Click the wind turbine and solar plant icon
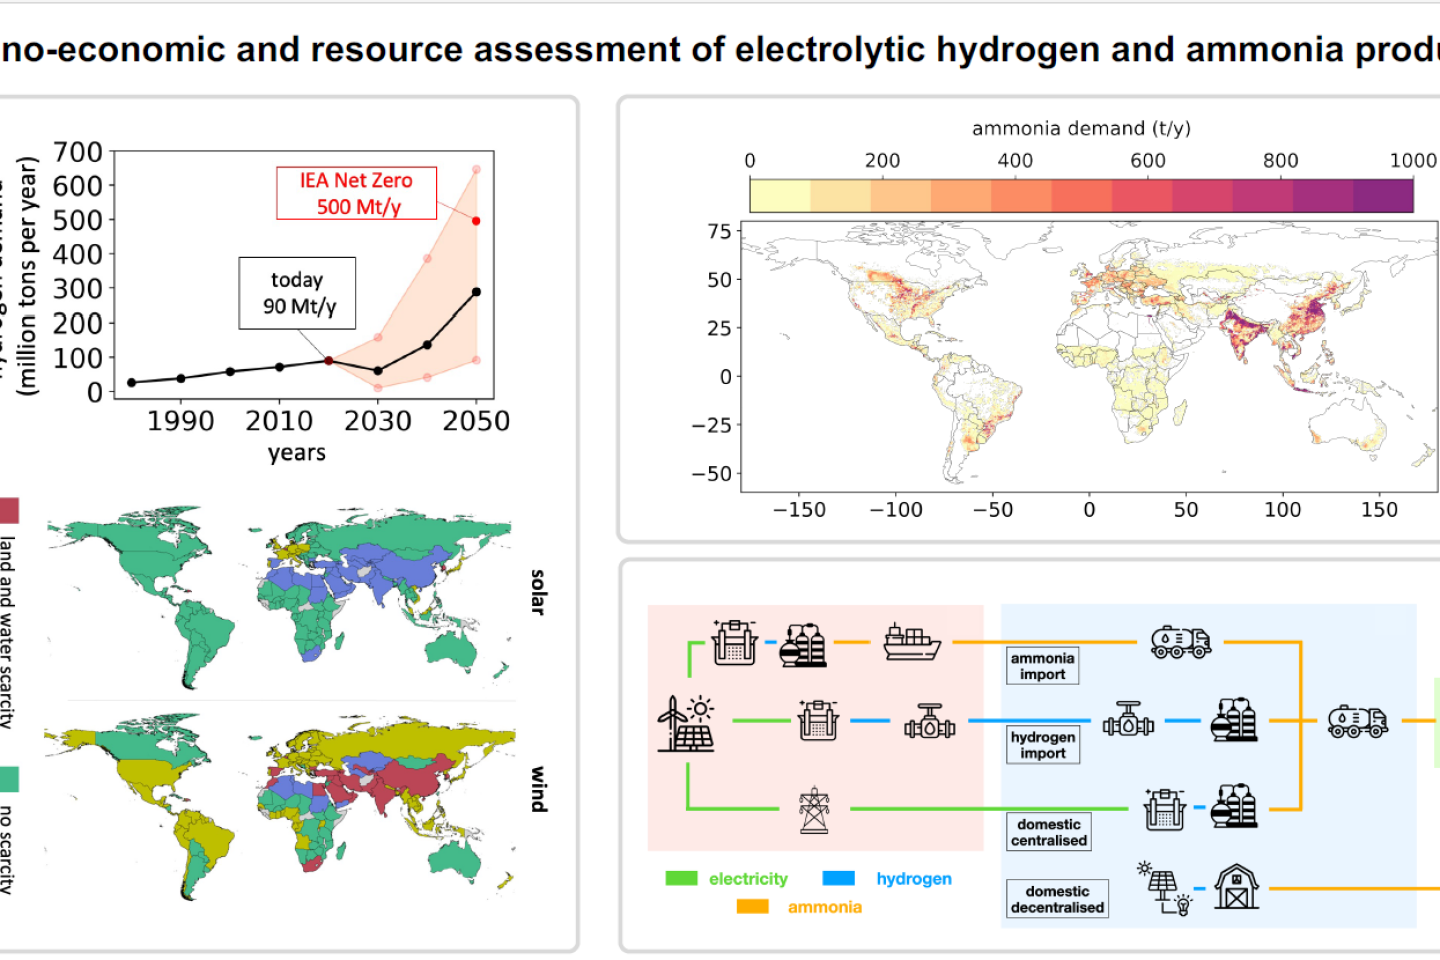This screenshot has height=960, width=1440. 686,723
